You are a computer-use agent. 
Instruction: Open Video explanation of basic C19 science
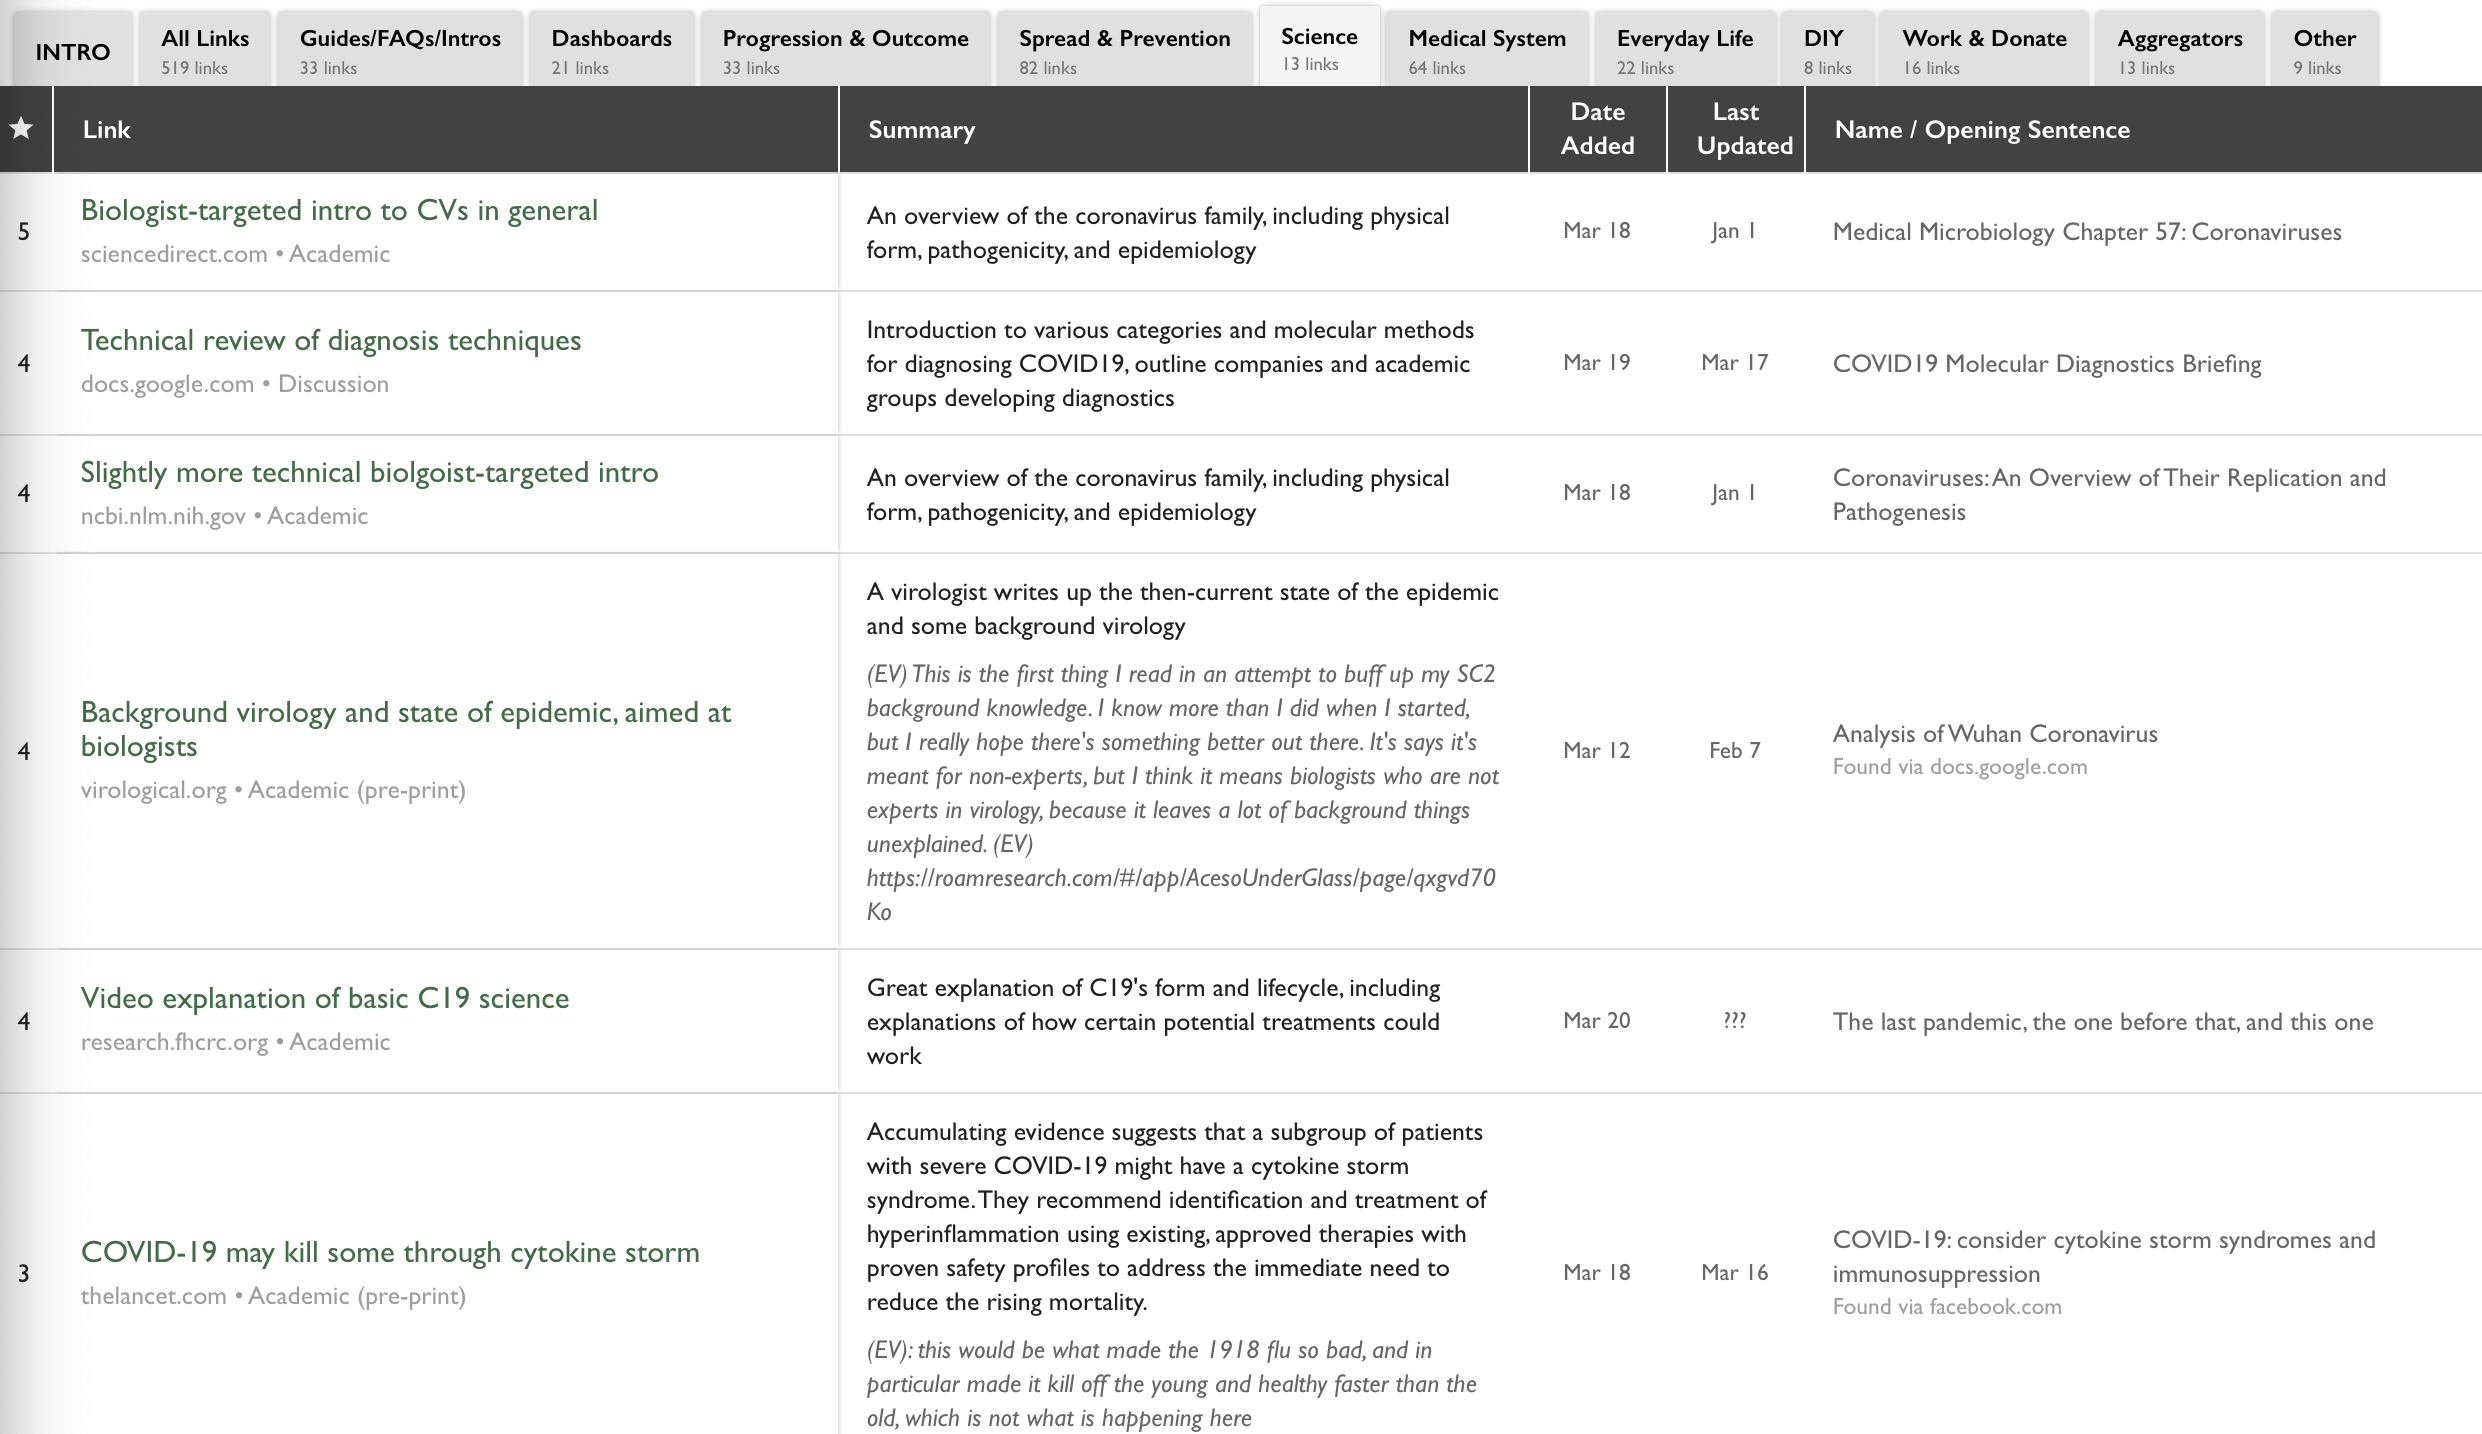point(324,999)
